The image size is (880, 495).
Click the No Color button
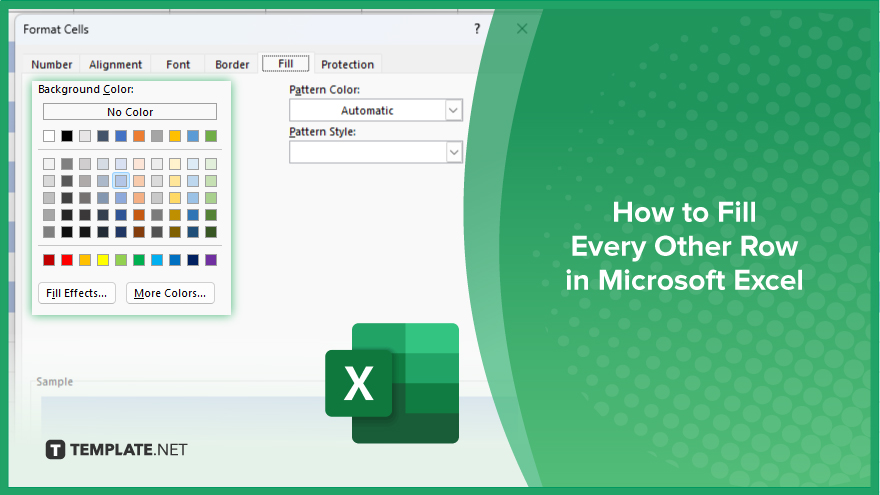(130, 112)
